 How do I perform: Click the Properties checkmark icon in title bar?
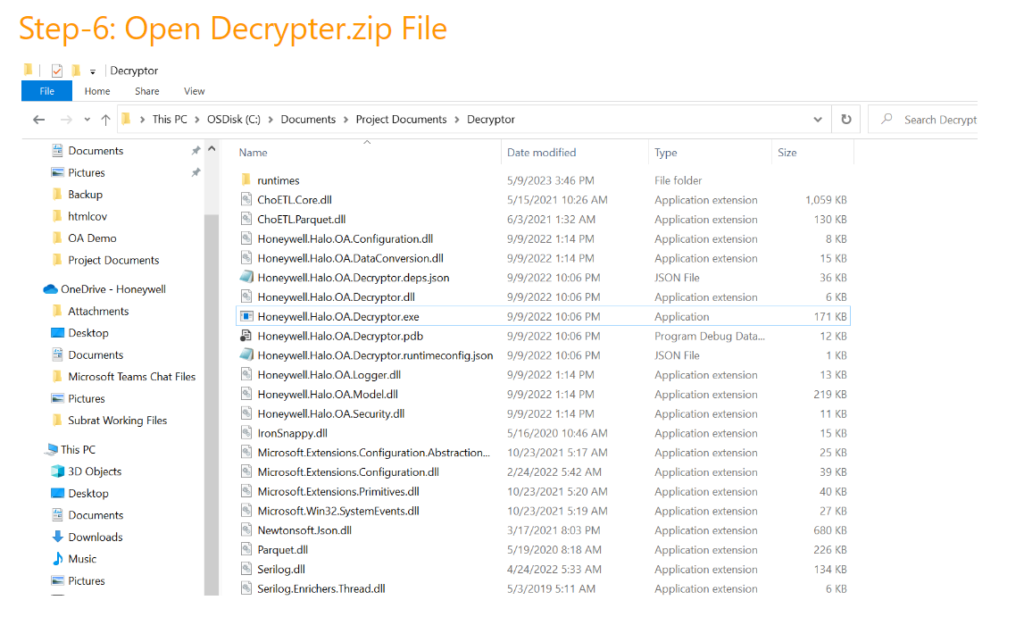click(57, 71)
